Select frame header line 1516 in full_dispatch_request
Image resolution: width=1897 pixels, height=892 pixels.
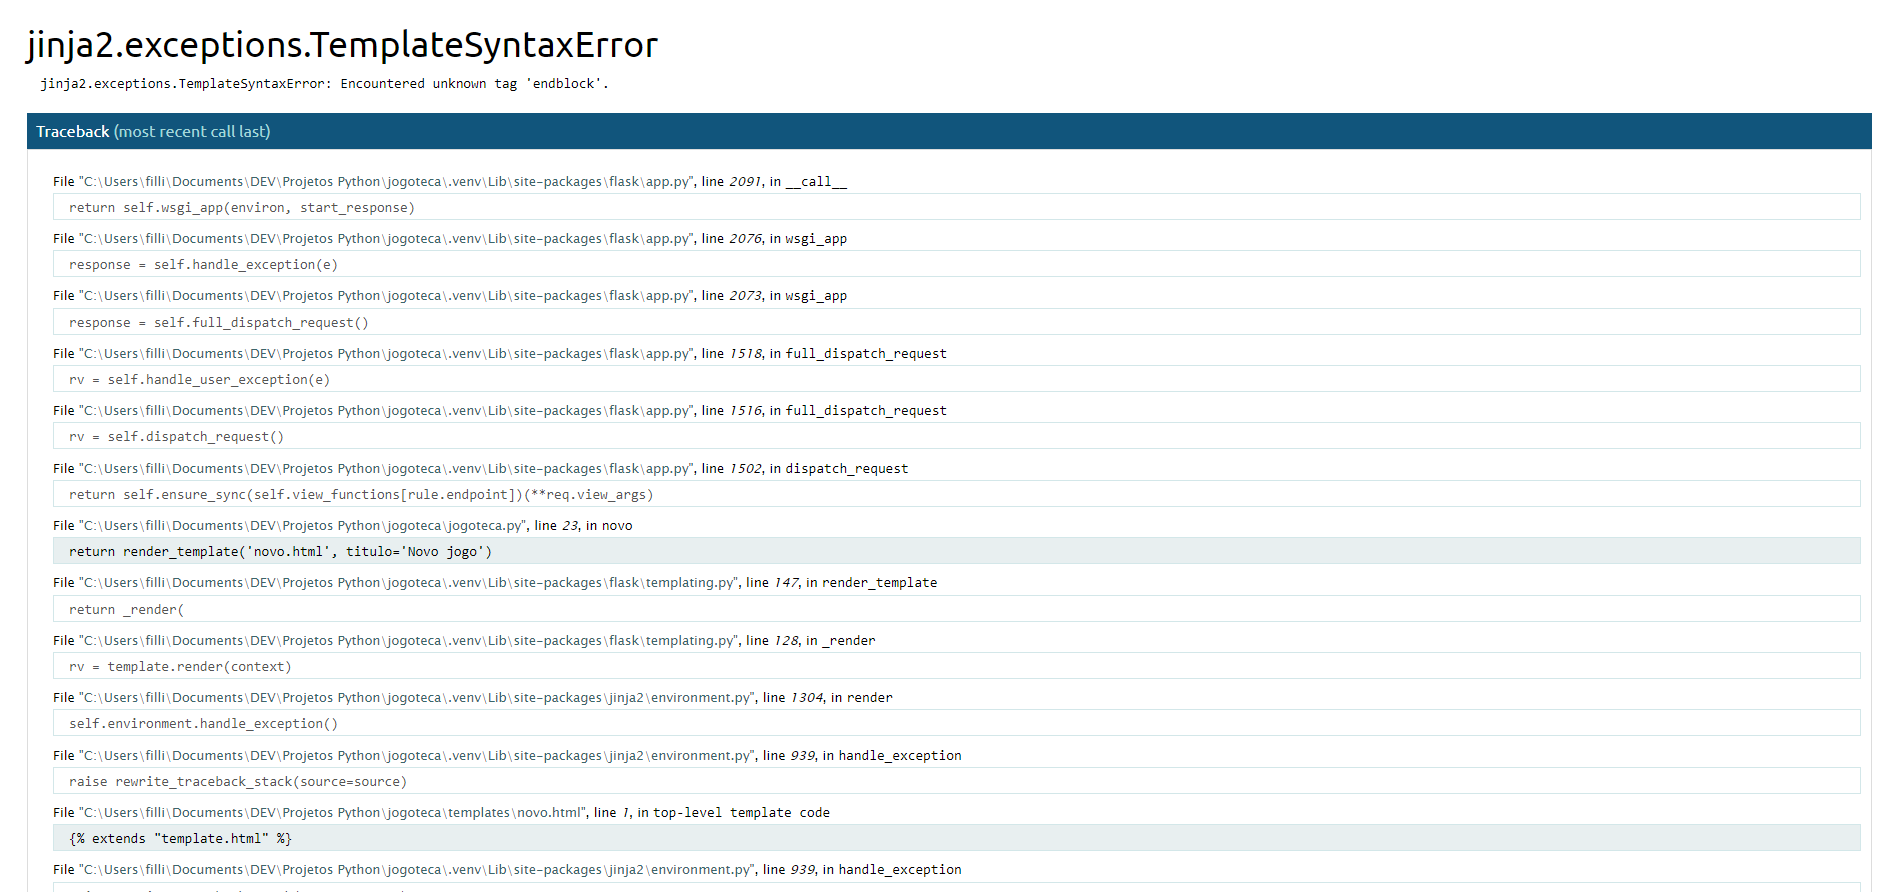[500, 410]
